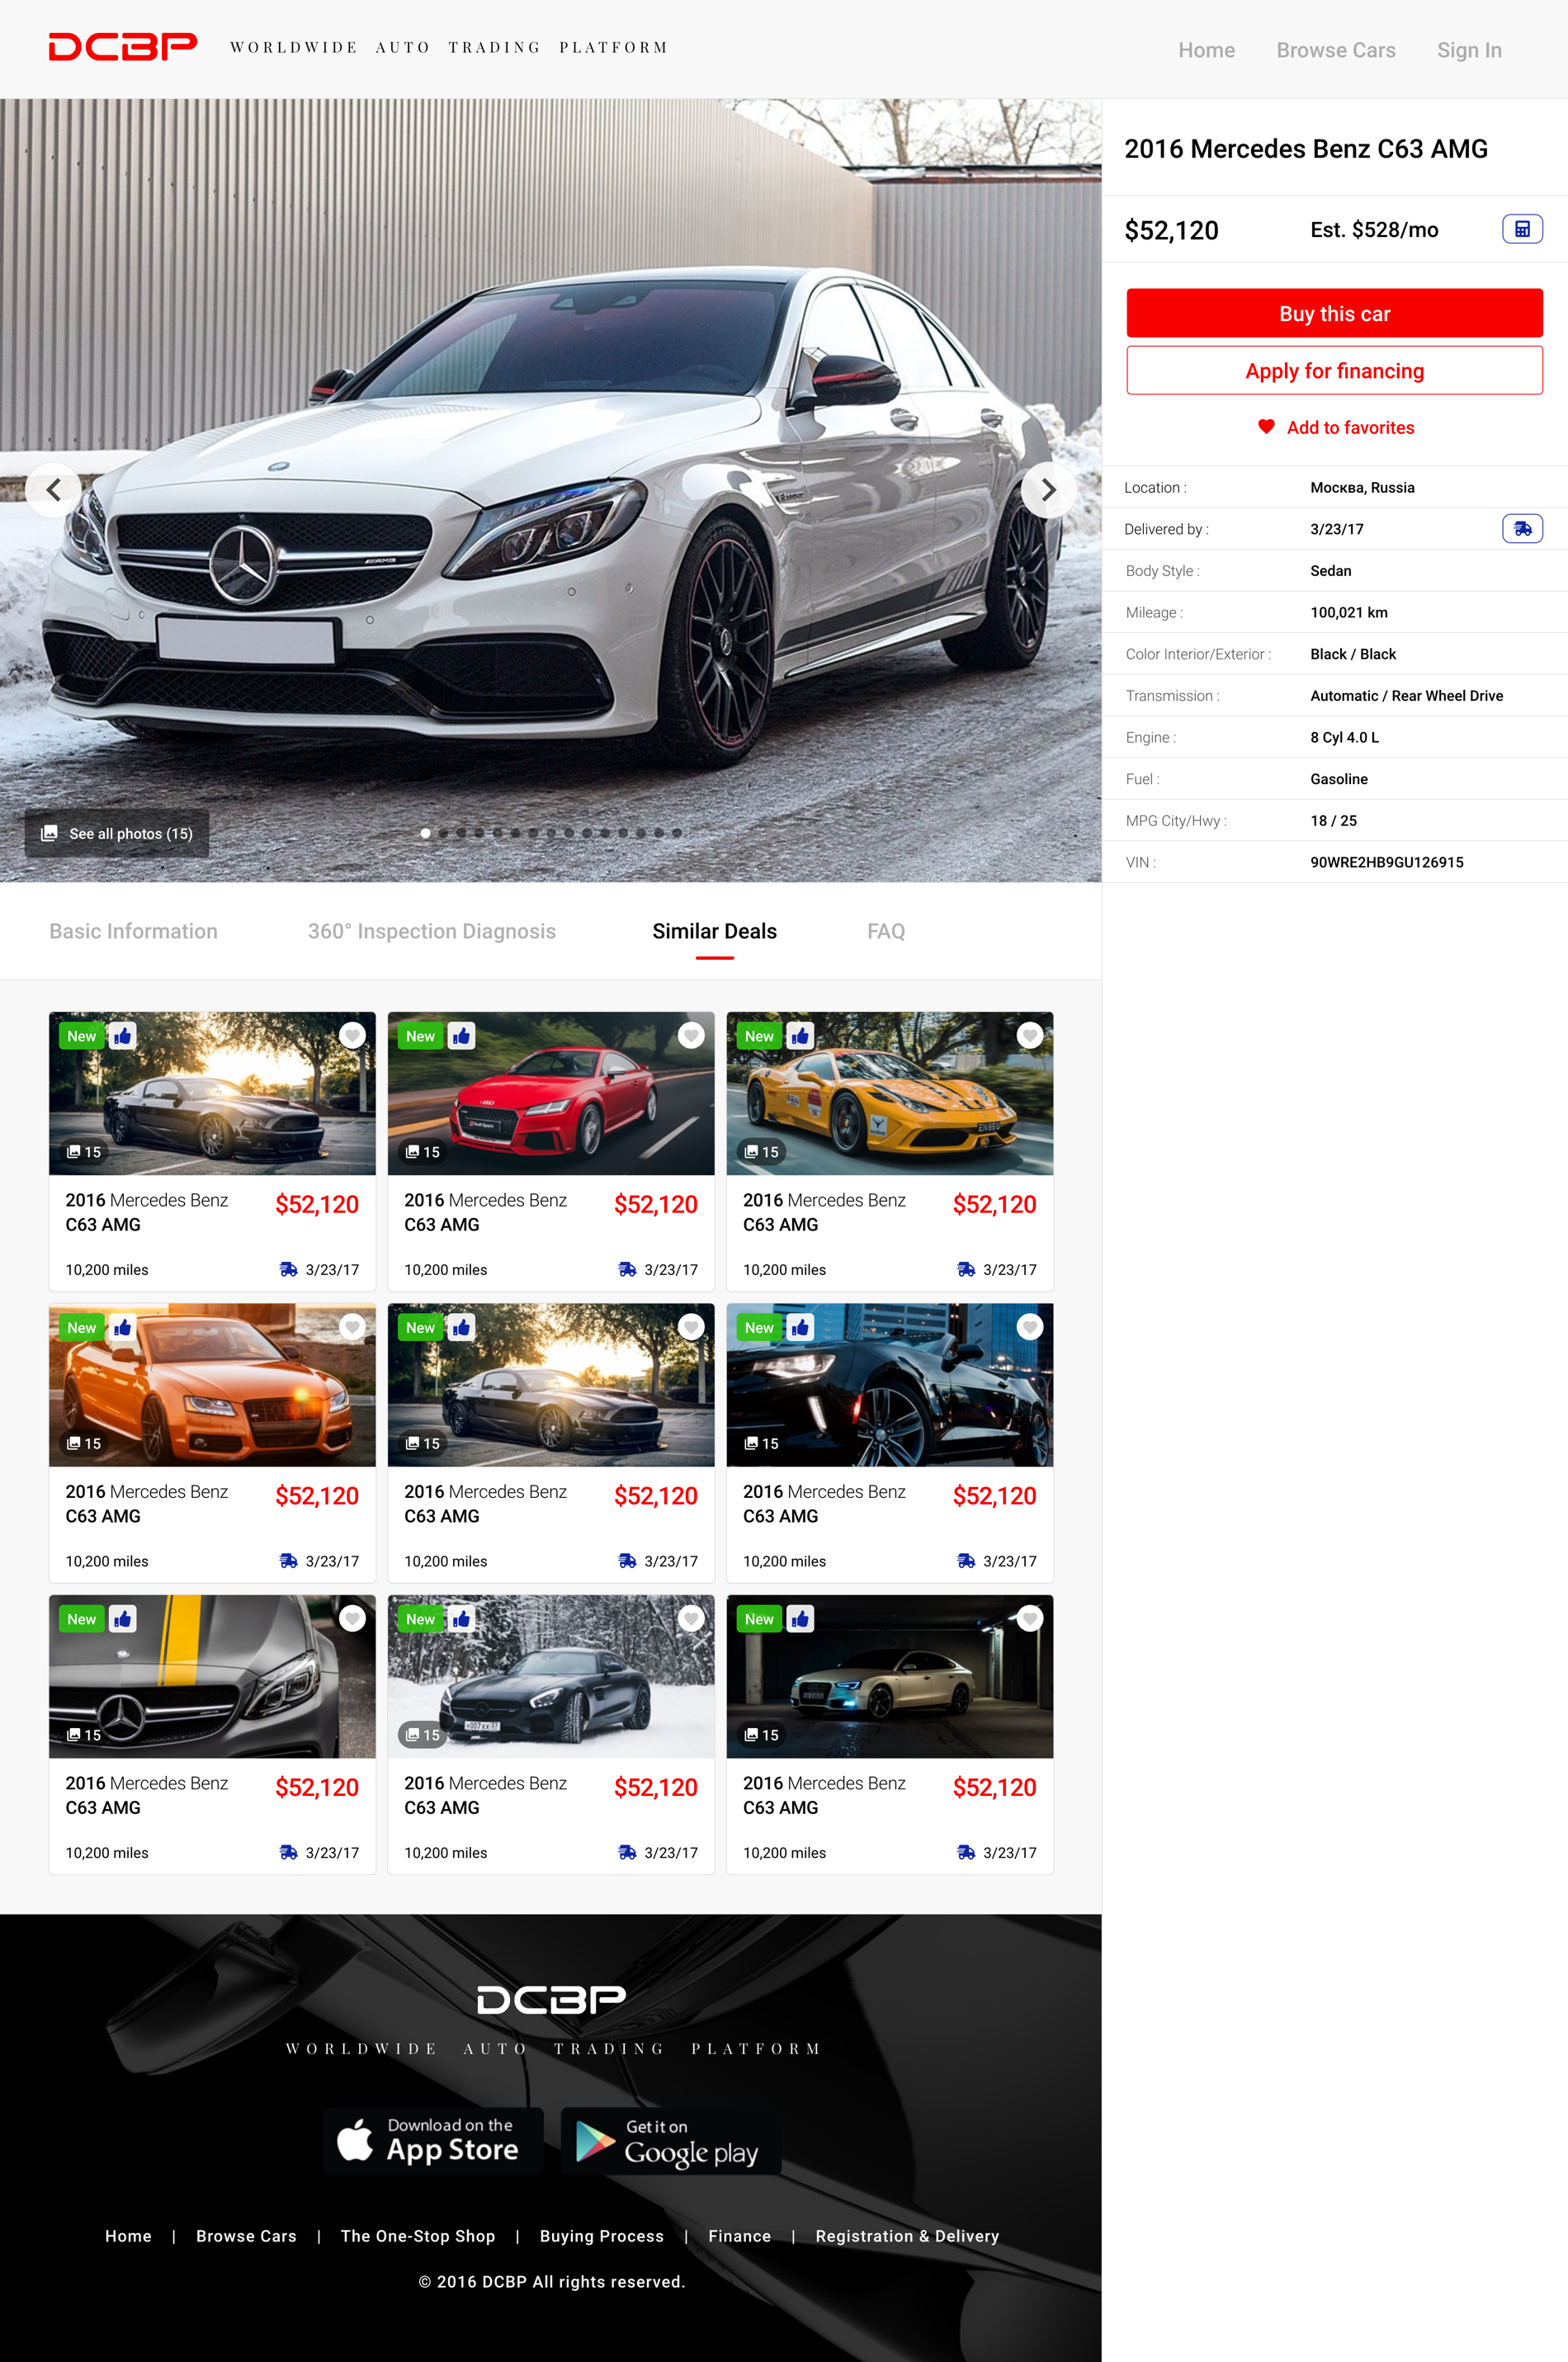Click thumbs-up icon on the white Audi garage card
The height and width of the screenshot is (2362, 1568).
pos(800,1619)
